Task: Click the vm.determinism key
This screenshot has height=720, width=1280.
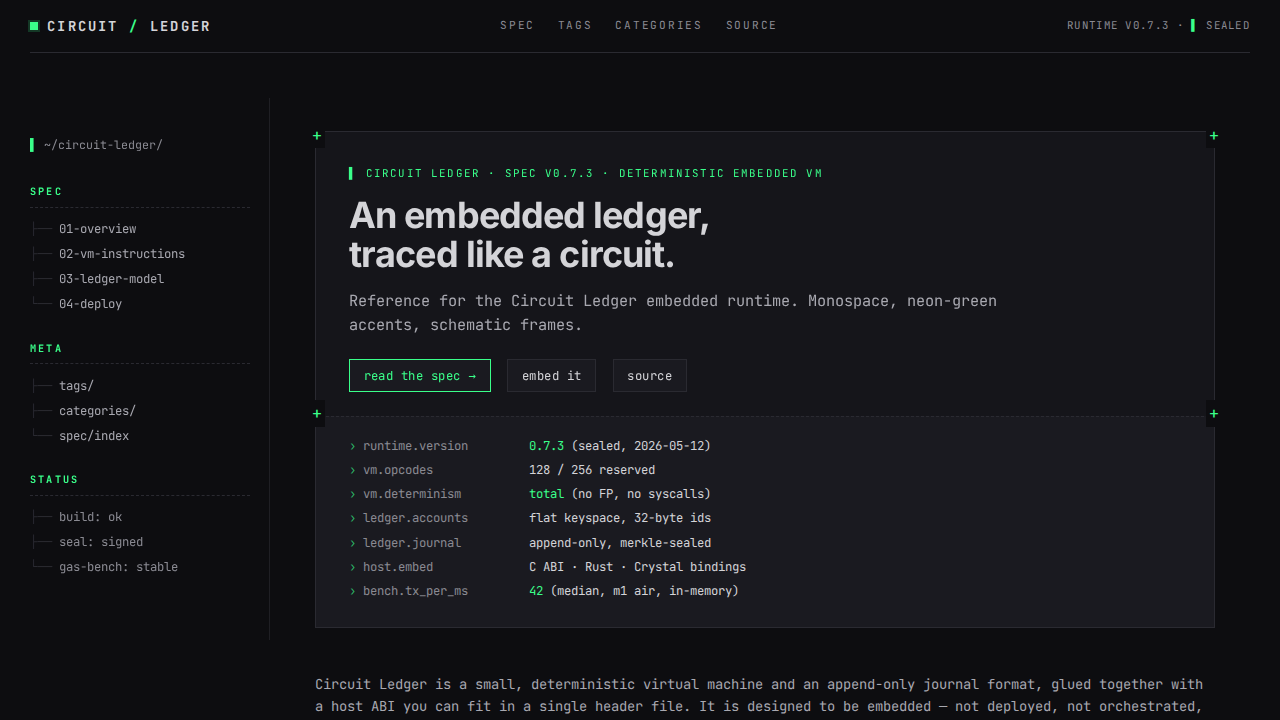Action: [412, 494]
